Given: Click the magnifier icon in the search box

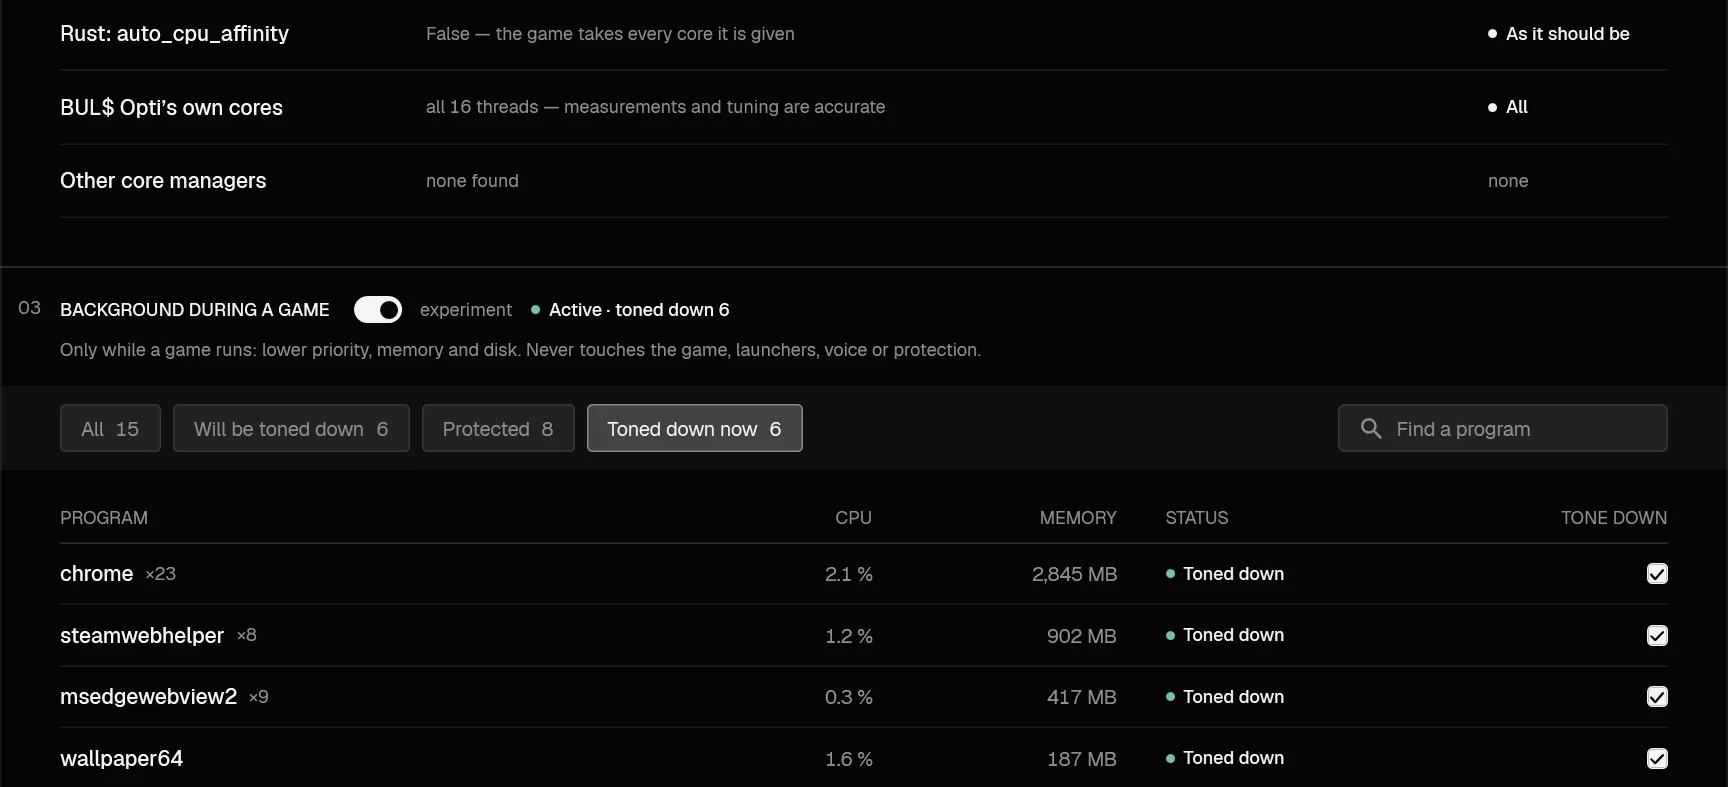Looking at the screenshot, I should coord(1371,429).
